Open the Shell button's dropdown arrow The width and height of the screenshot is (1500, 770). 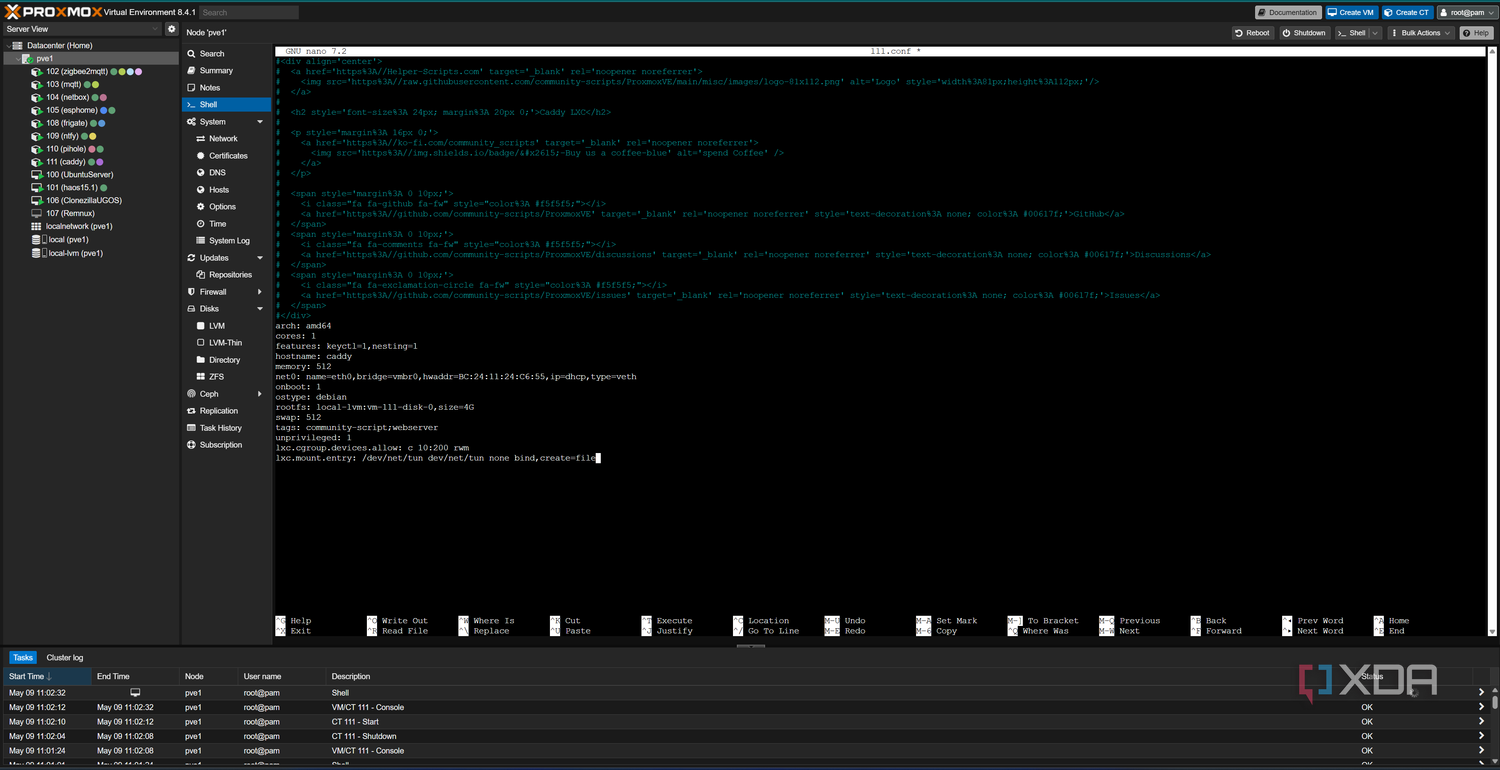(x=1375, y=33)
